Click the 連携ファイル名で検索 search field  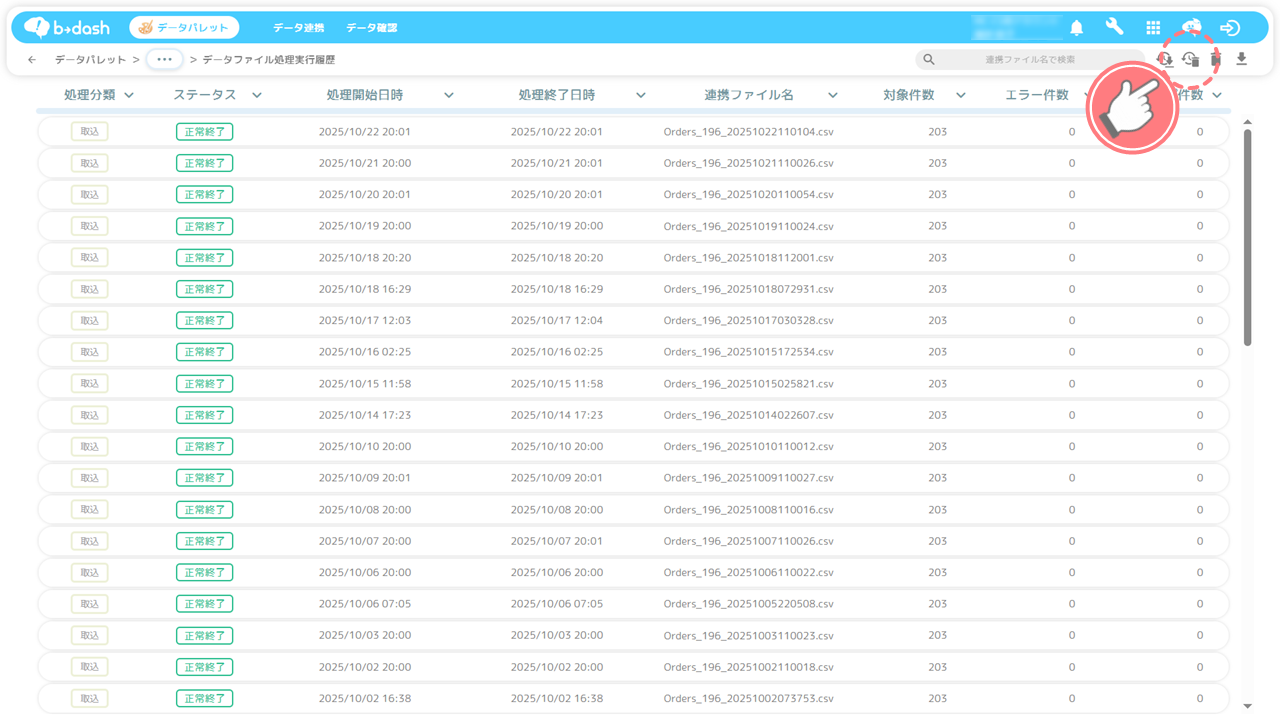1030,60
